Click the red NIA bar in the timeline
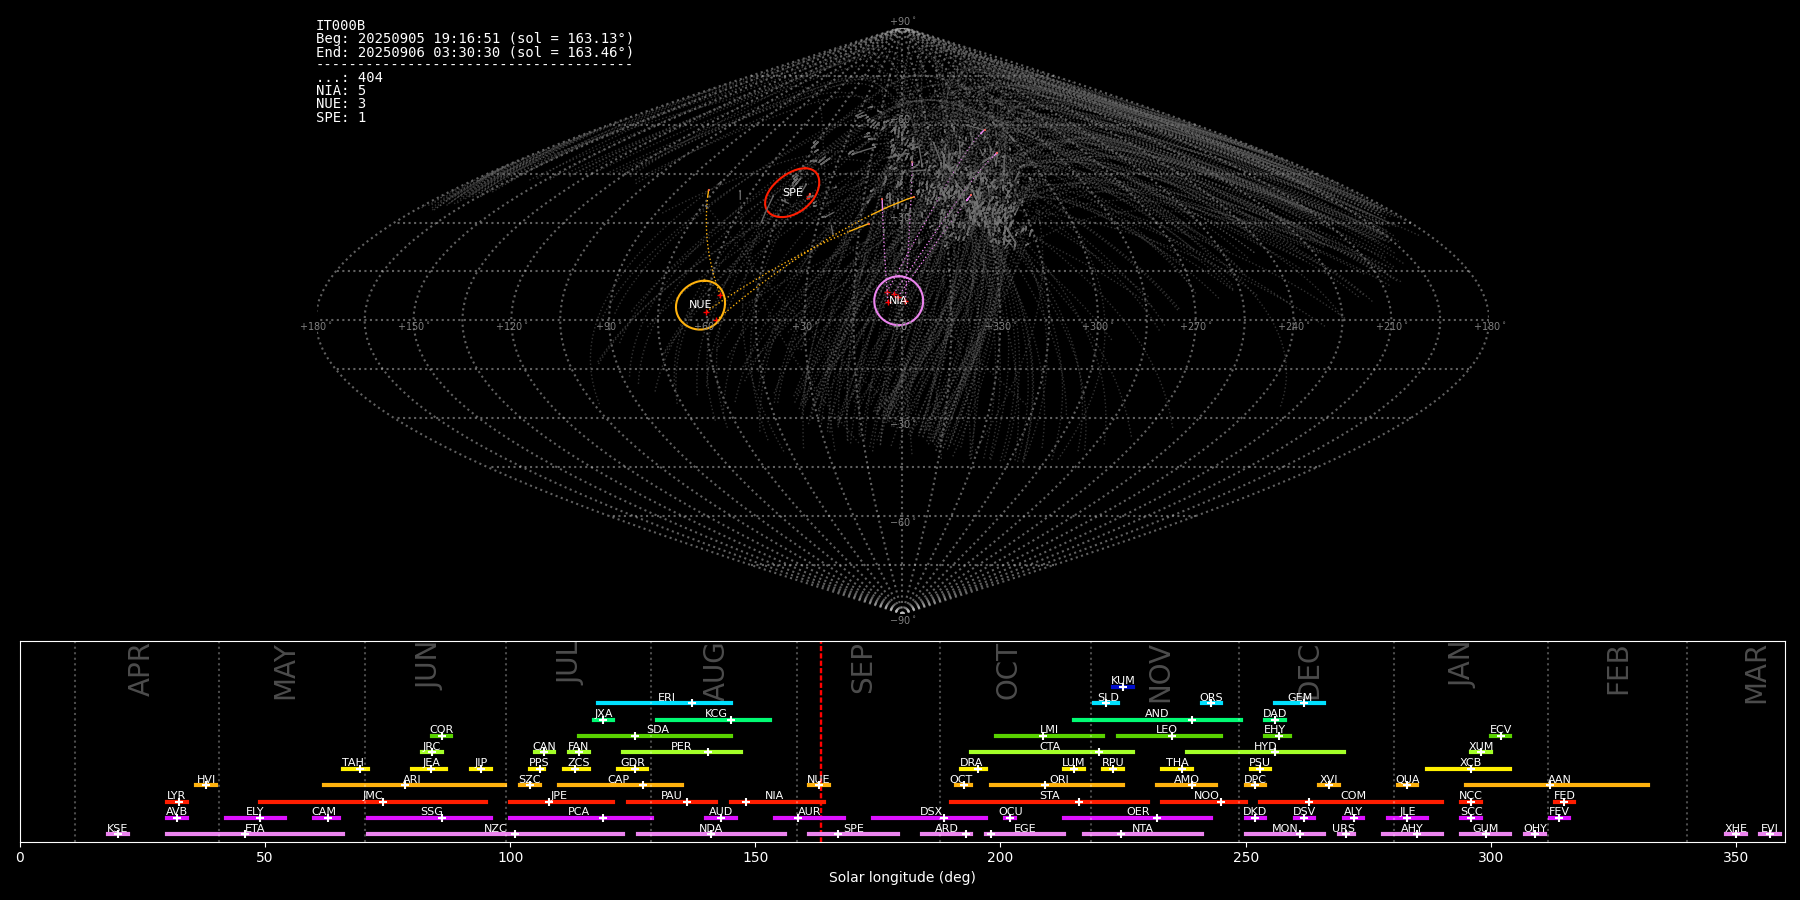Screen dimensions: 1800x900 (x=777, y=802)
